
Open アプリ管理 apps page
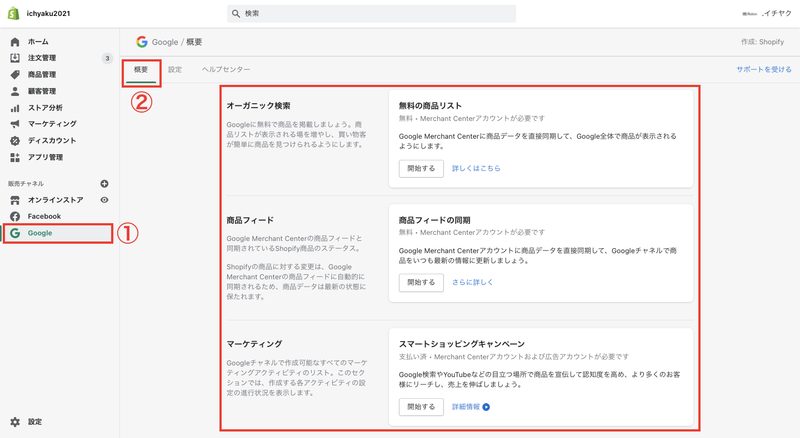point(45,157)
